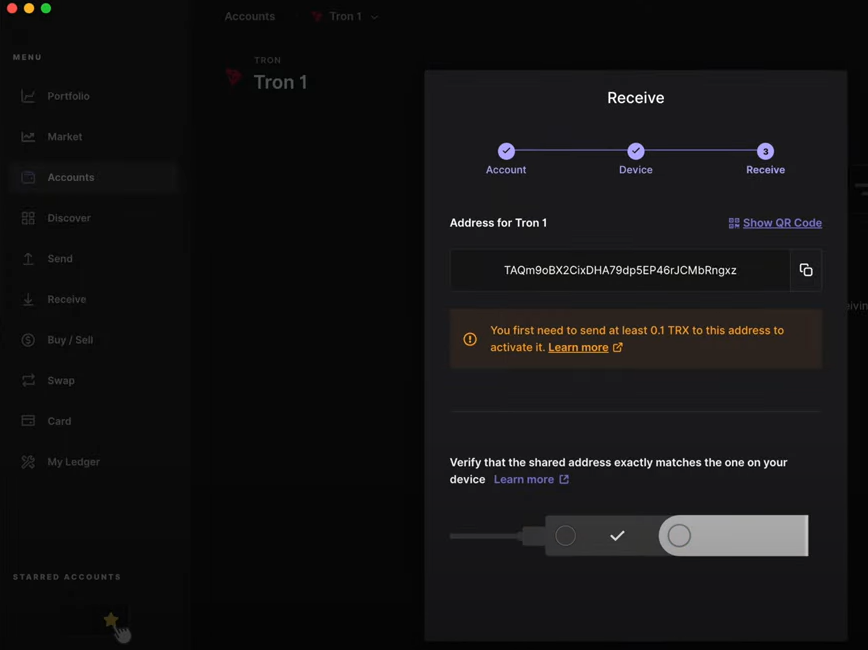Go to completed Account step
868x650 pixels.
point(506,151)
